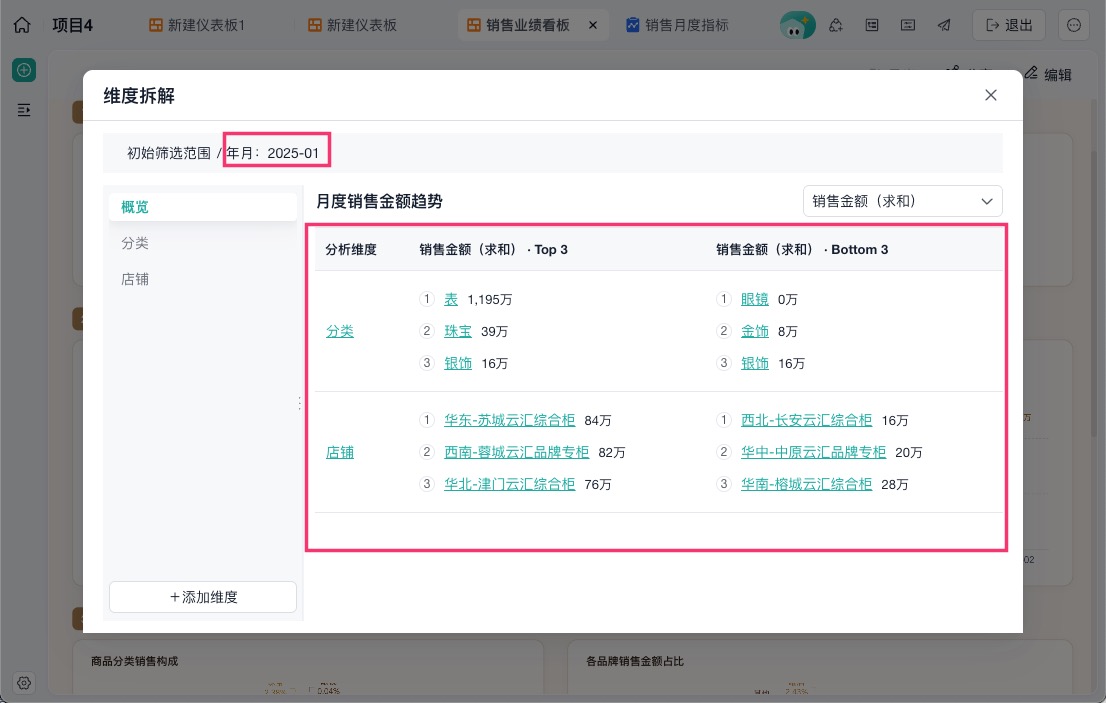Open settings gear at bottom left
Viewport: 1106px width, 703px height.
[23, 683]
